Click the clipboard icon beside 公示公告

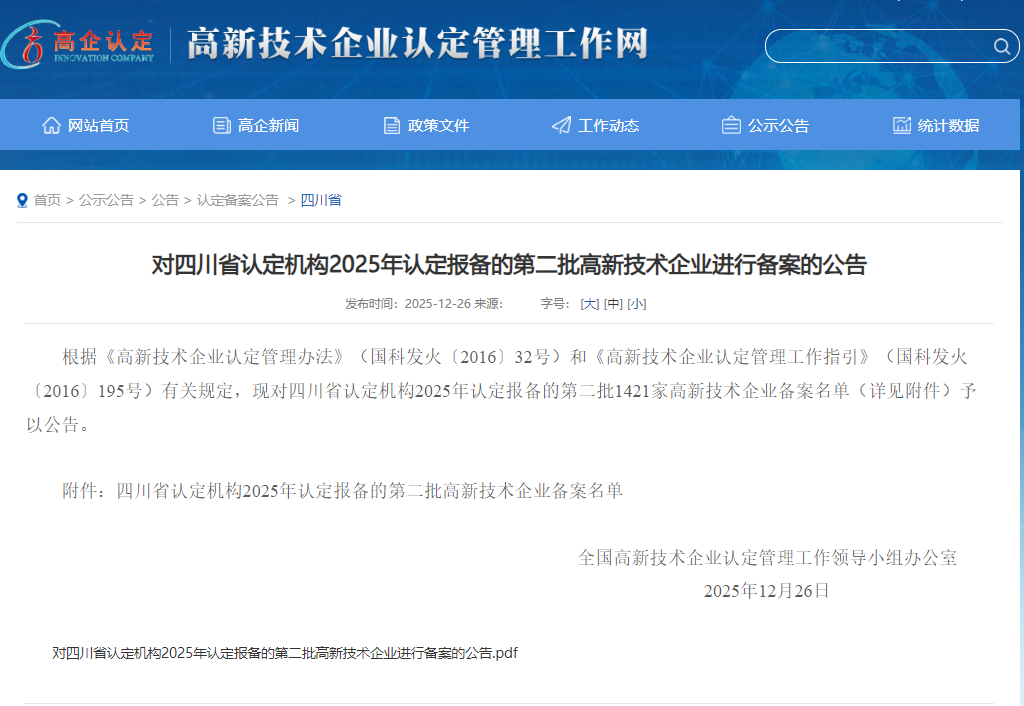point(731,125)
